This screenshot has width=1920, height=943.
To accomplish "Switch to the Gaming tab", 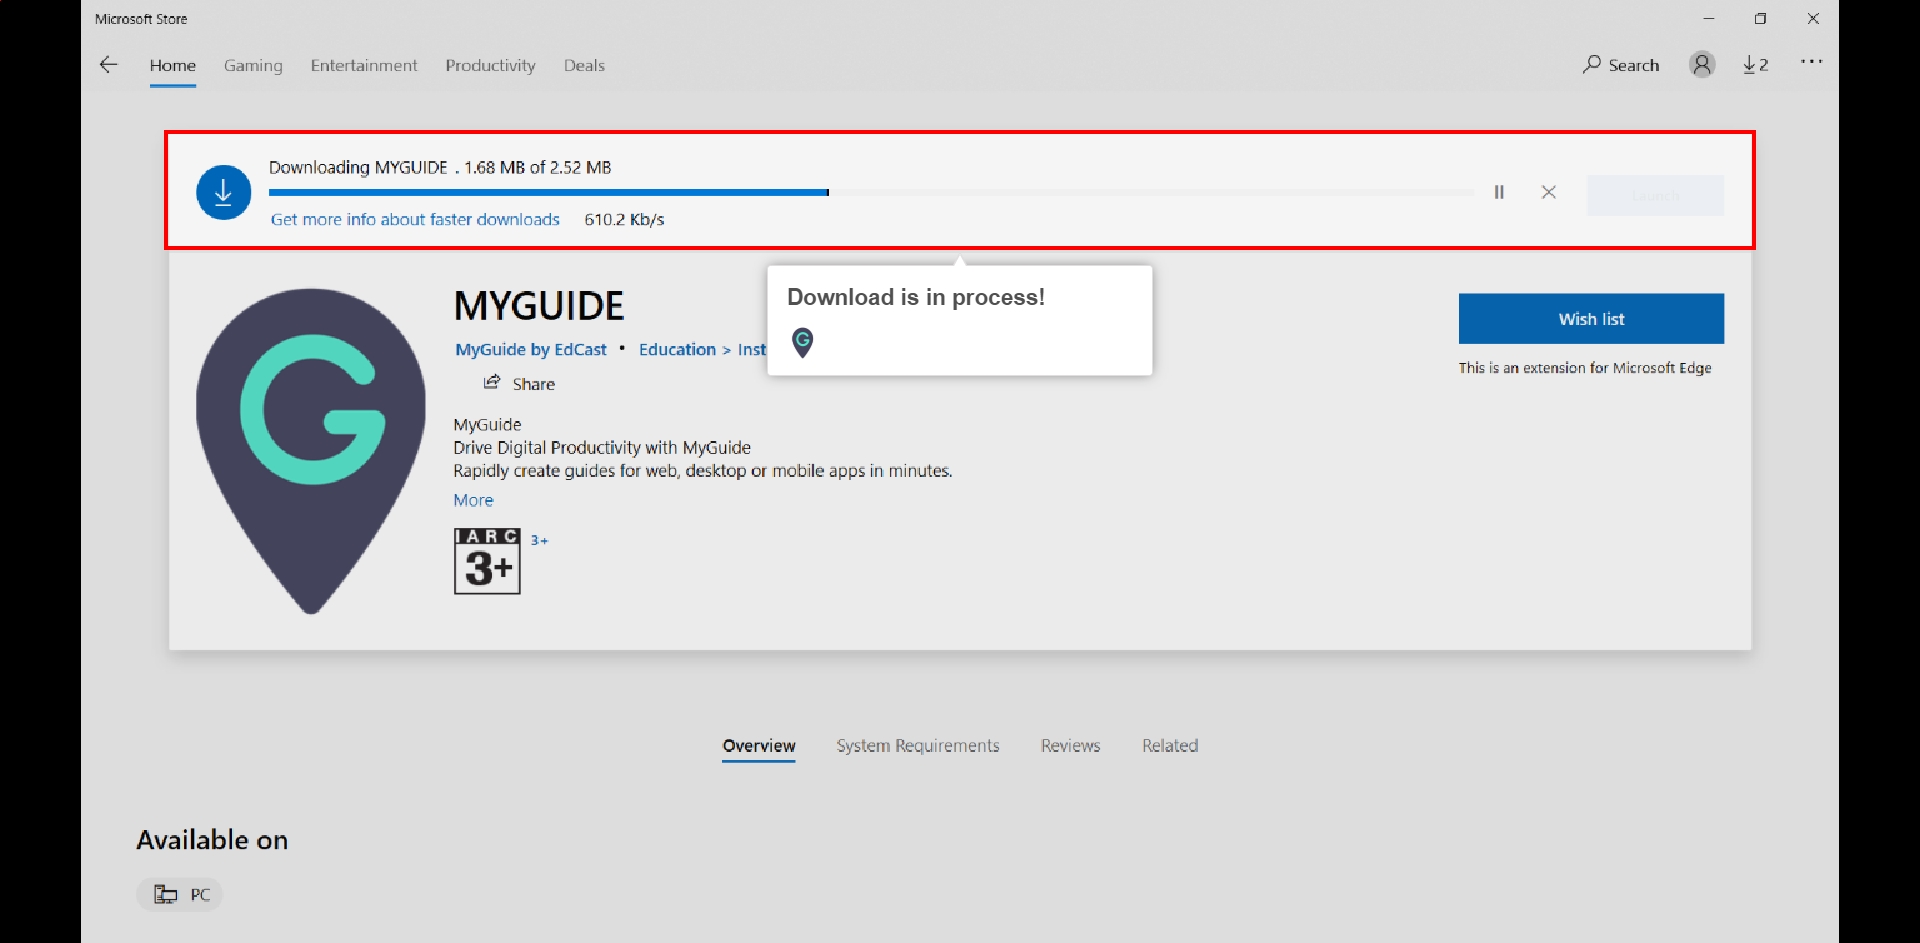I will click(x=253, y=65).
